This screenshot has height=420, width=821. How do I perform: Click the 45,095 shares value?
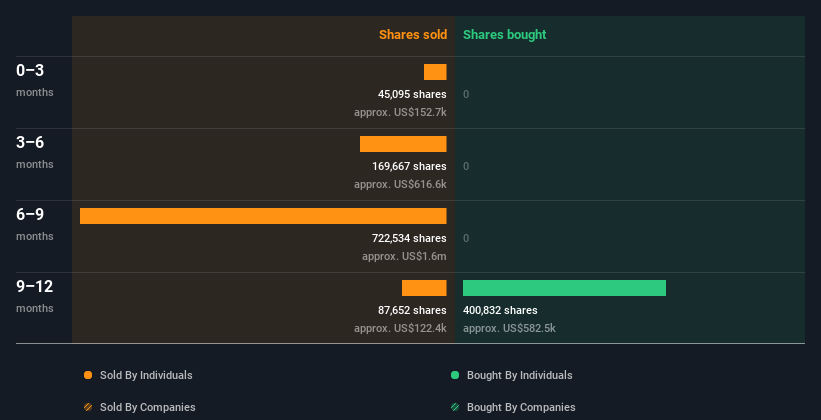412,94
